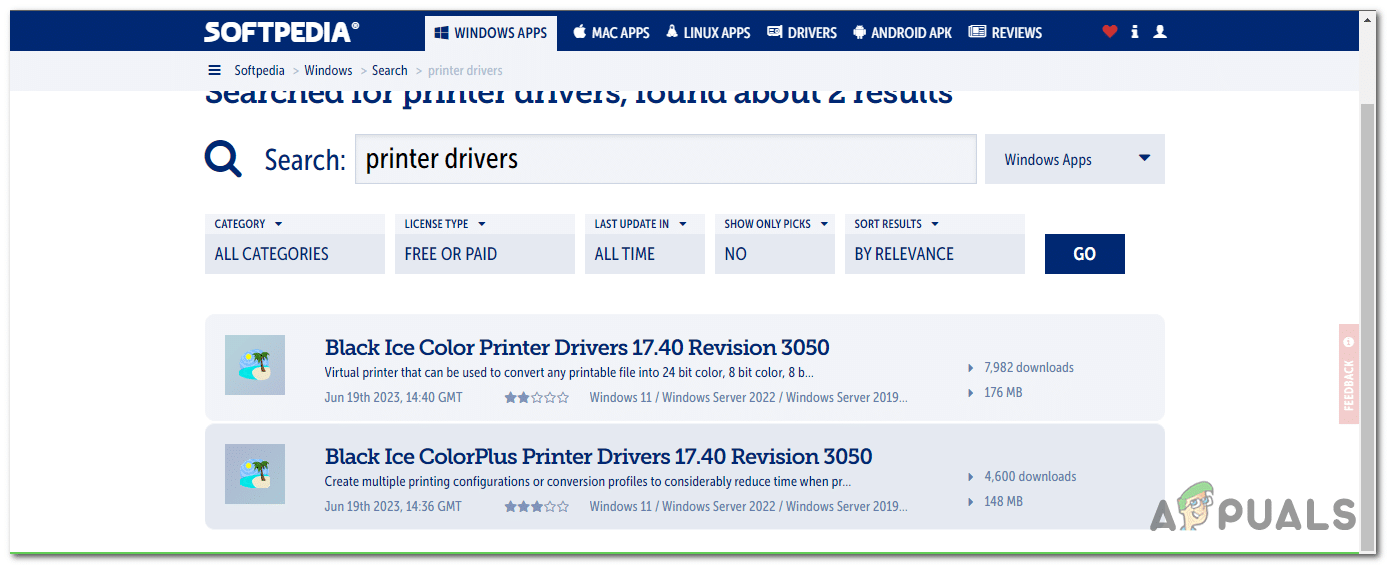This screenshot has height=565, width=1387.
Task: Click the user account icon
Action: click(x=1160, y=32)
